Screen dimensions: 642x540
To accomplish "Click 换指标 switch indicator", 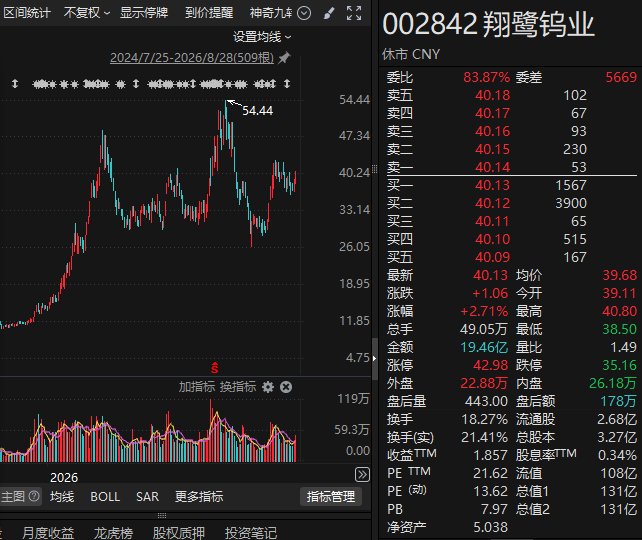I will 238,387.
